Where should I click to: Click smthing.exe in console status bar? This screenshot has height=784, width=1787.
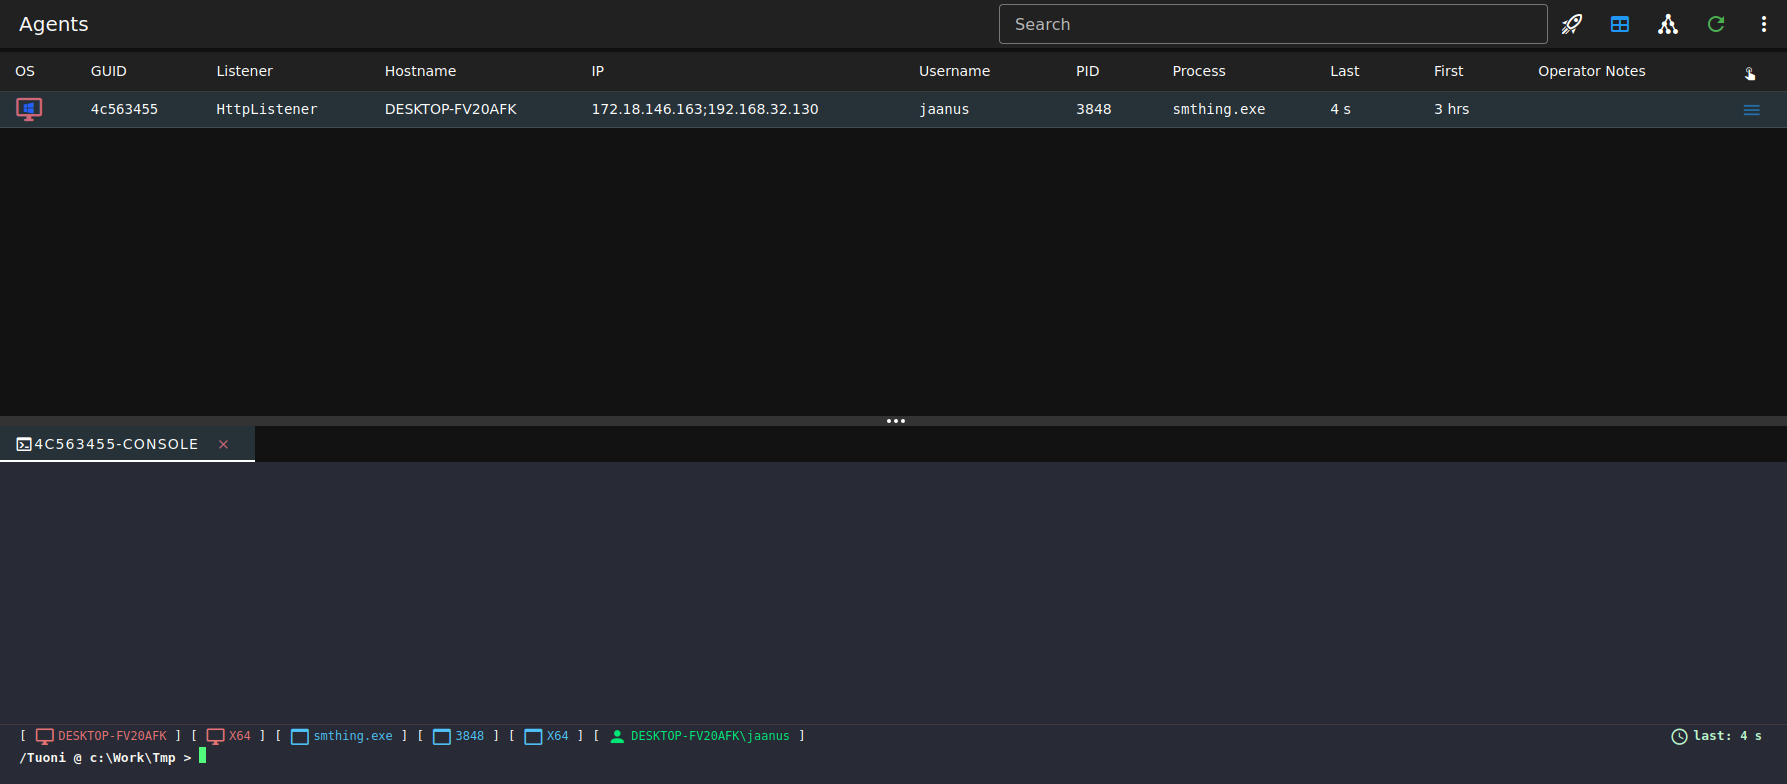point(353,736)
